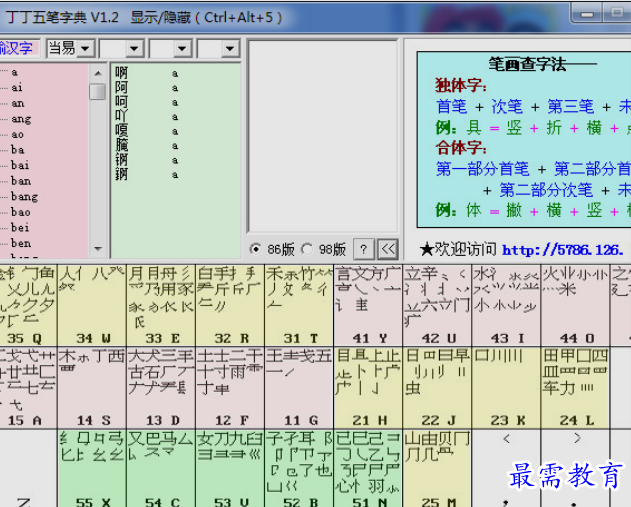Click the 13 D radical key
631x507 pixels.
pyautogui.click(x=161, y=387)
